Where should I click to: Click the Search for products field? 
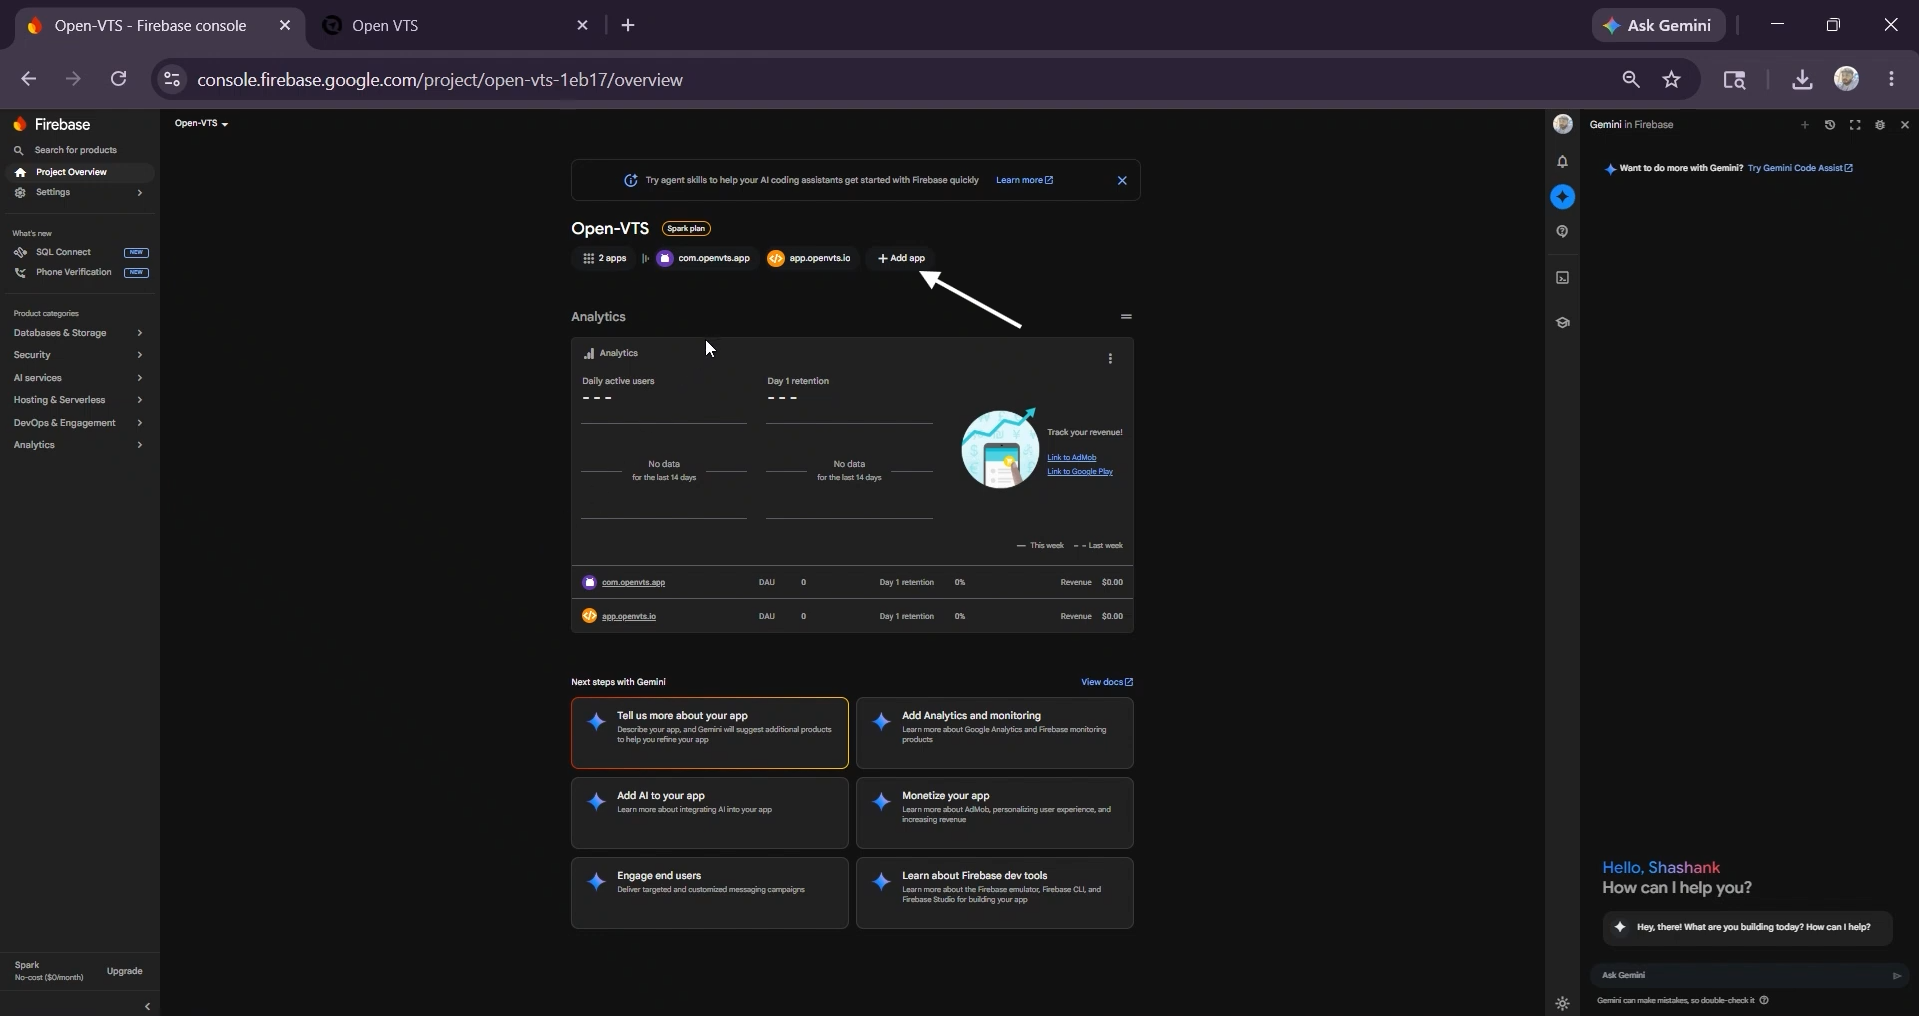[79, 150]
